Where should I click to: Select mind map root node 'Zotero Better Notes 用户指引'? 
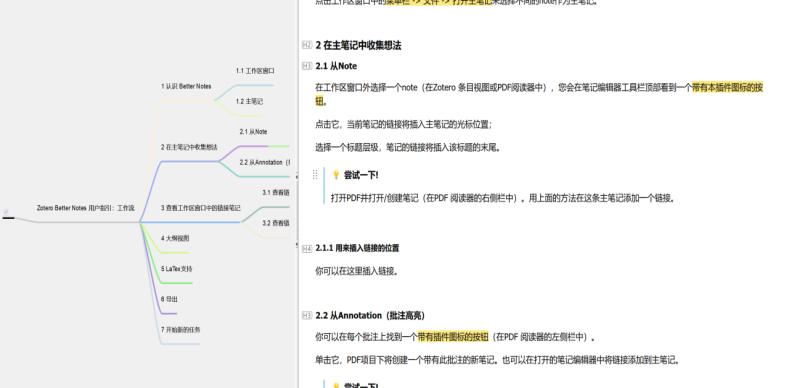click(86, 208)
